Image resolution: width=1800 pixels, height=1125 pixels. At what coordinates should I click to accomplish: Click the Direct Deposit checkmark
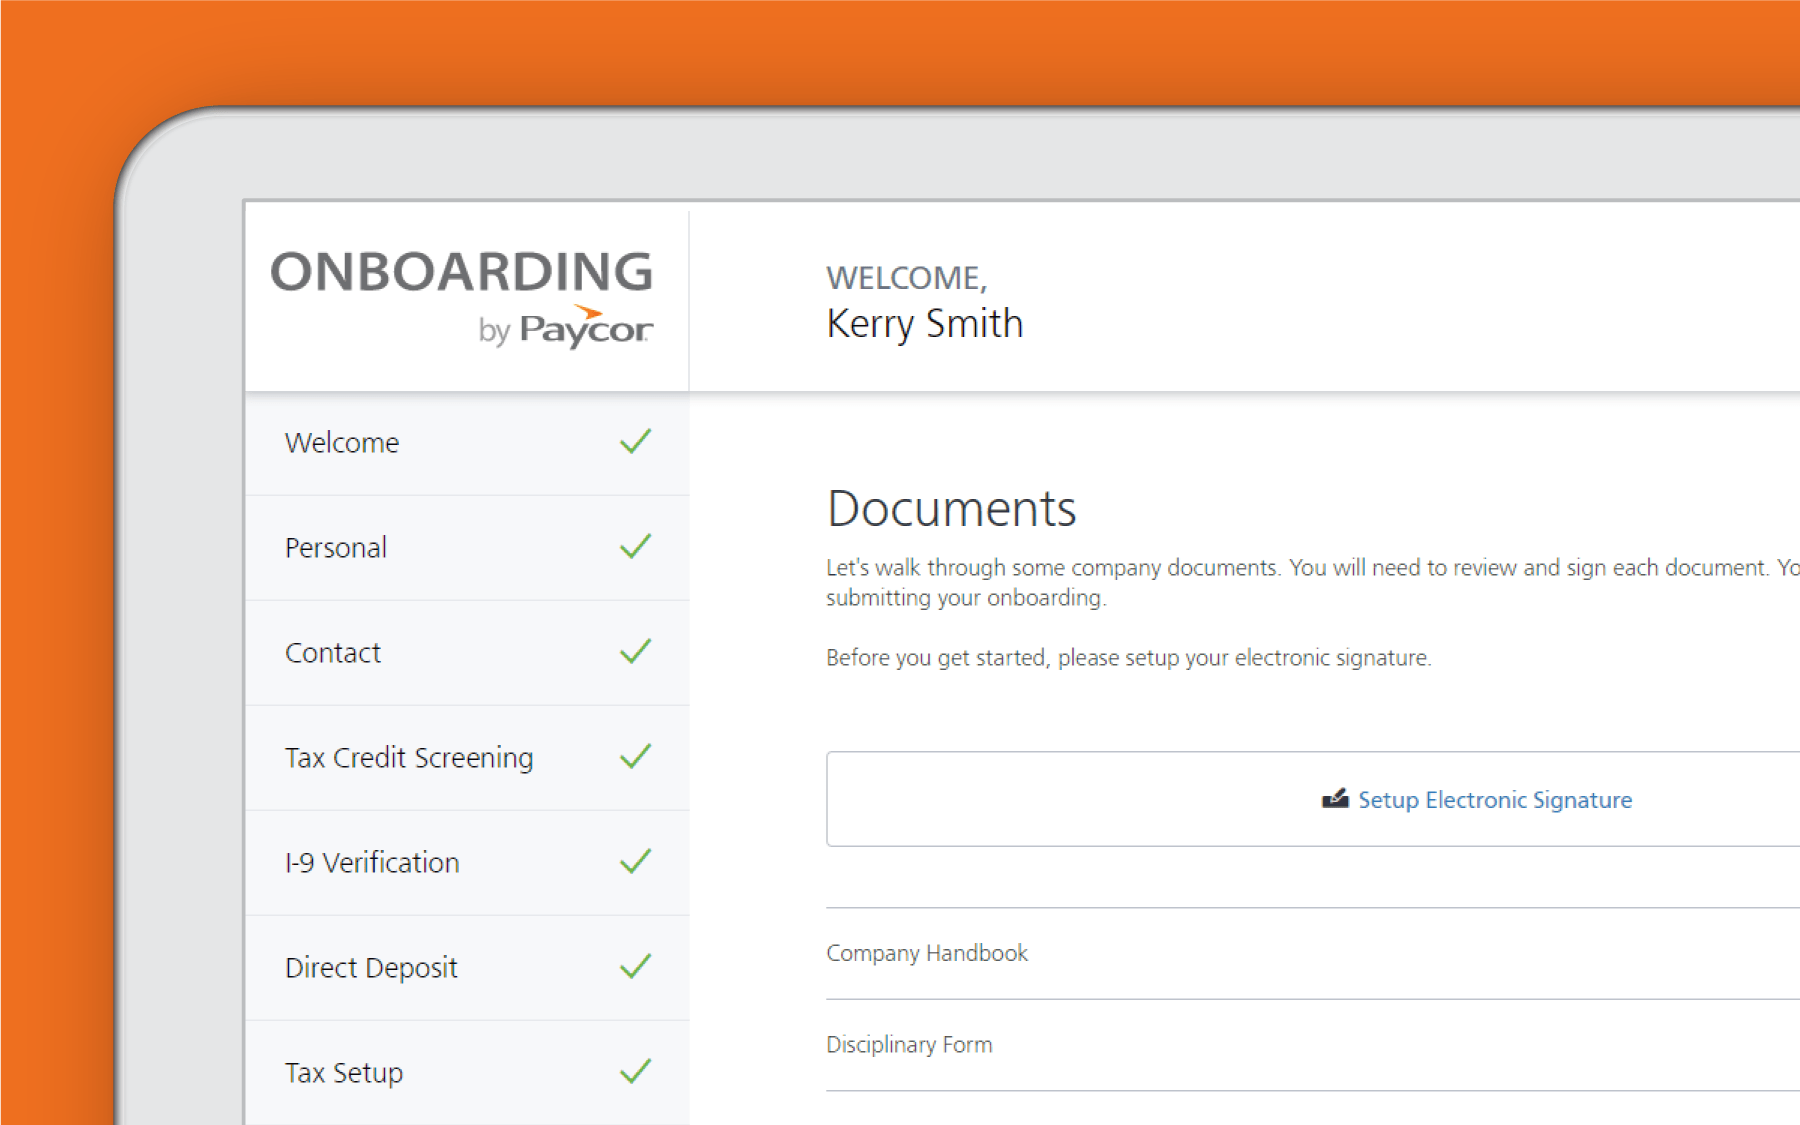point(636,966)
